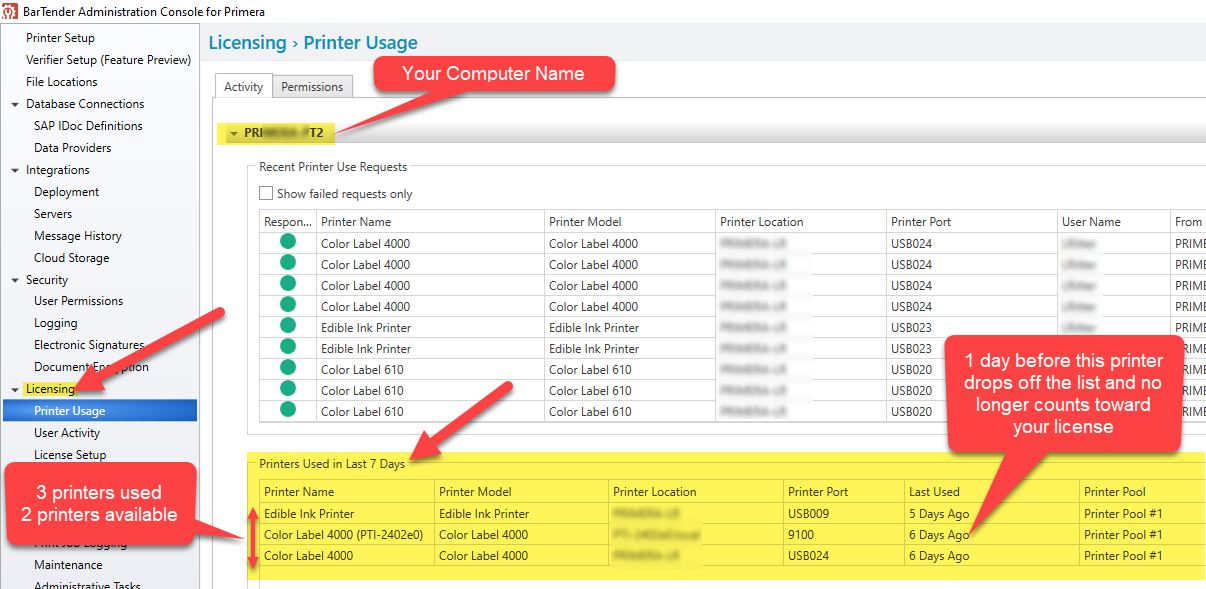The width and height of the screenshot is (1206, 589).
Task: Open the Deployment page
Action: click(67, 192)
